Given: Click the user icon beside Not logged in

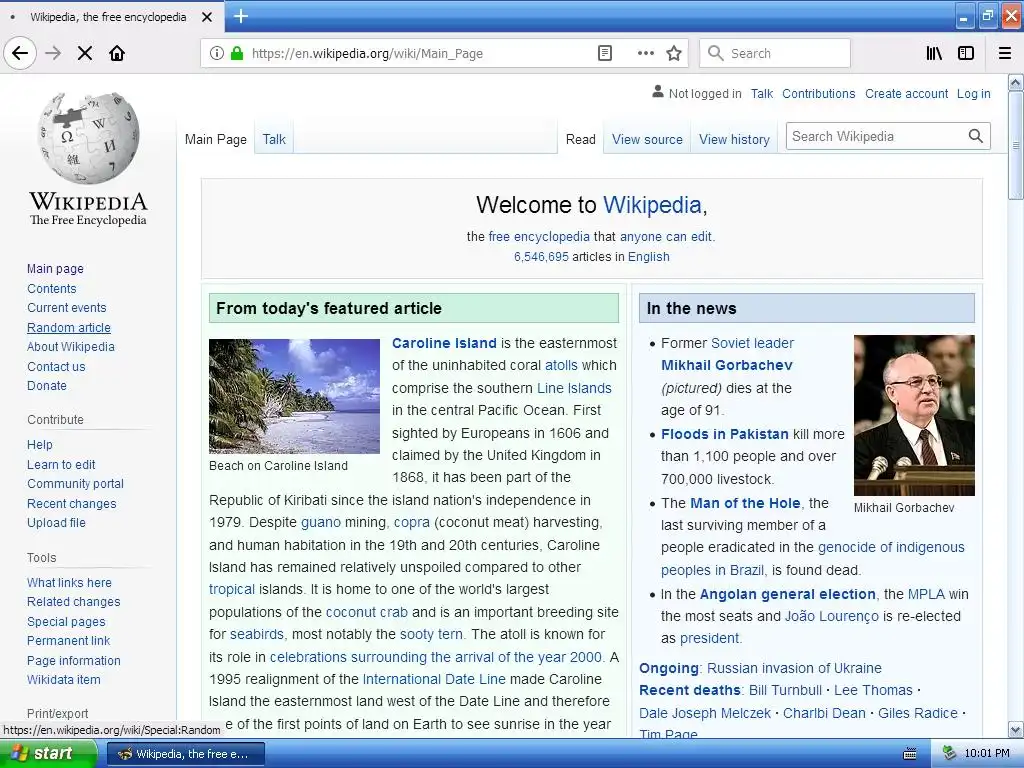Looking at the screenshot, I should click(658, 93).
